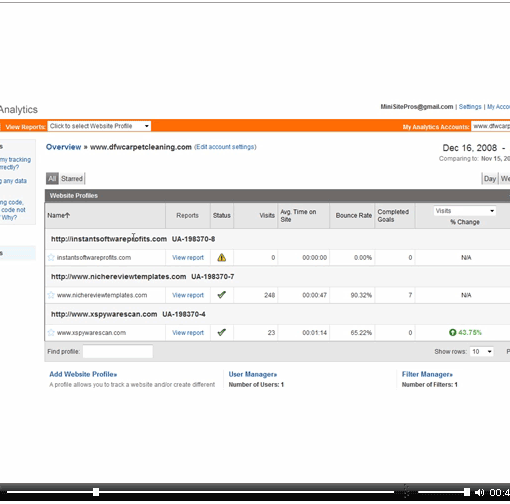Image resolution: width=510 pixels, height=504 pixels.
Task: Click the http://www.nichereviewtemplates.com UA-198370-7 heading
Action: [143, 277]
